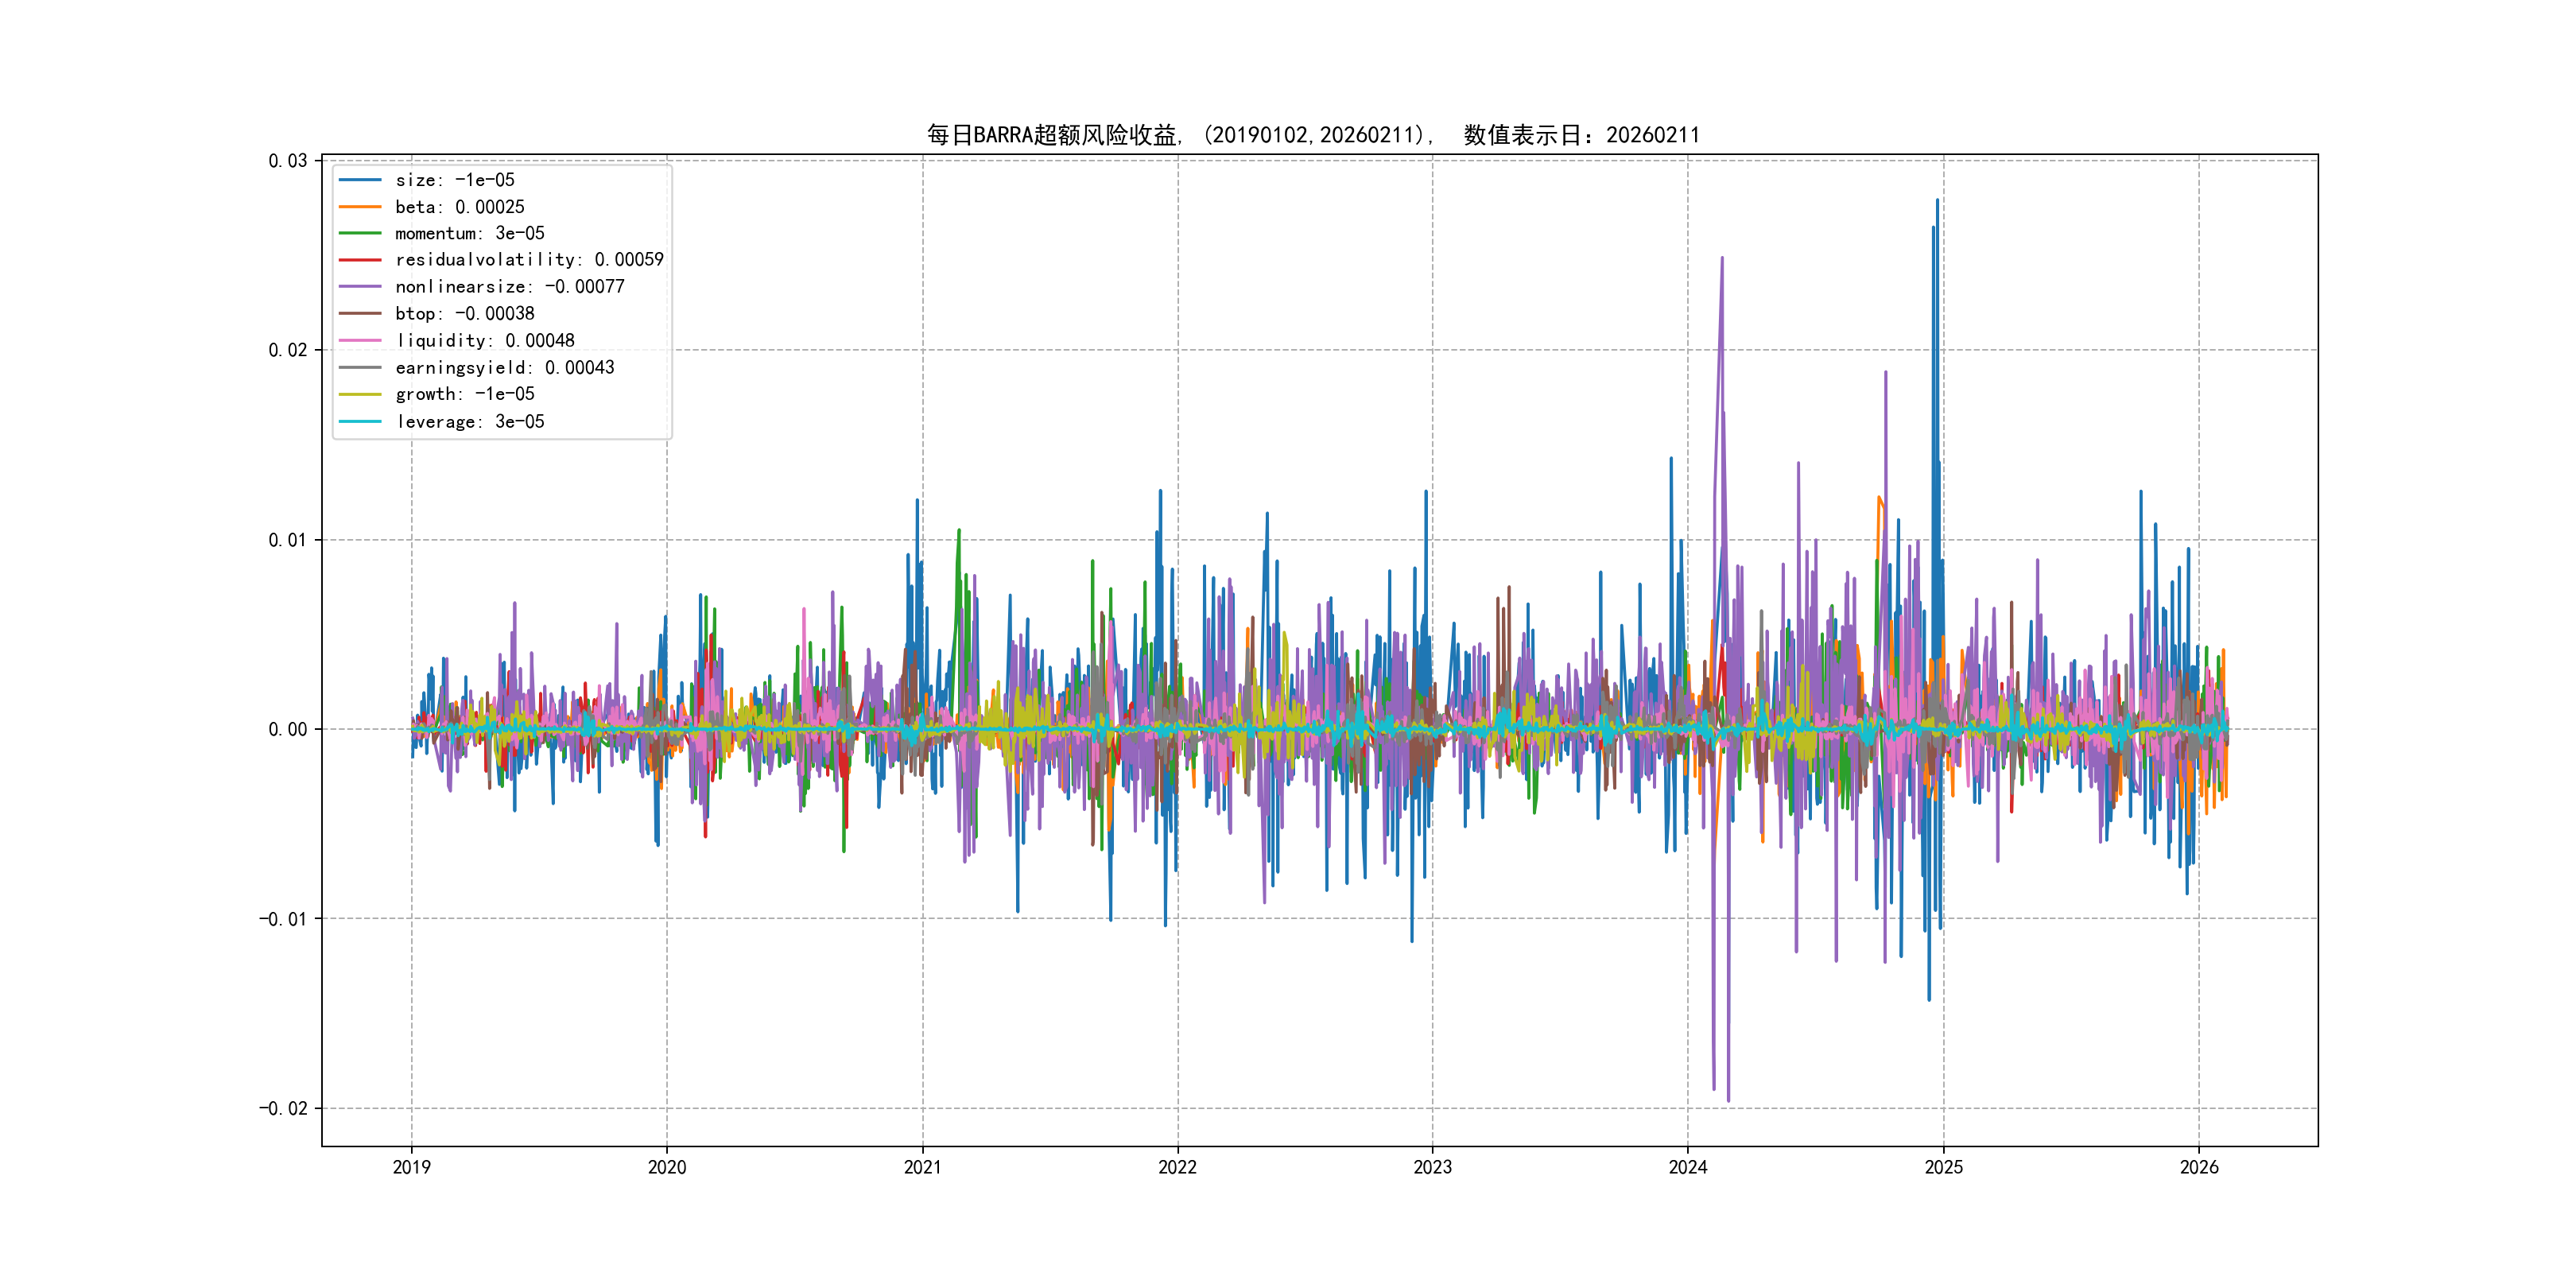2576x1288 pixels.
Task: Select the 'earningsyield: 0.00043' legend label
Action: click(504, 368)
